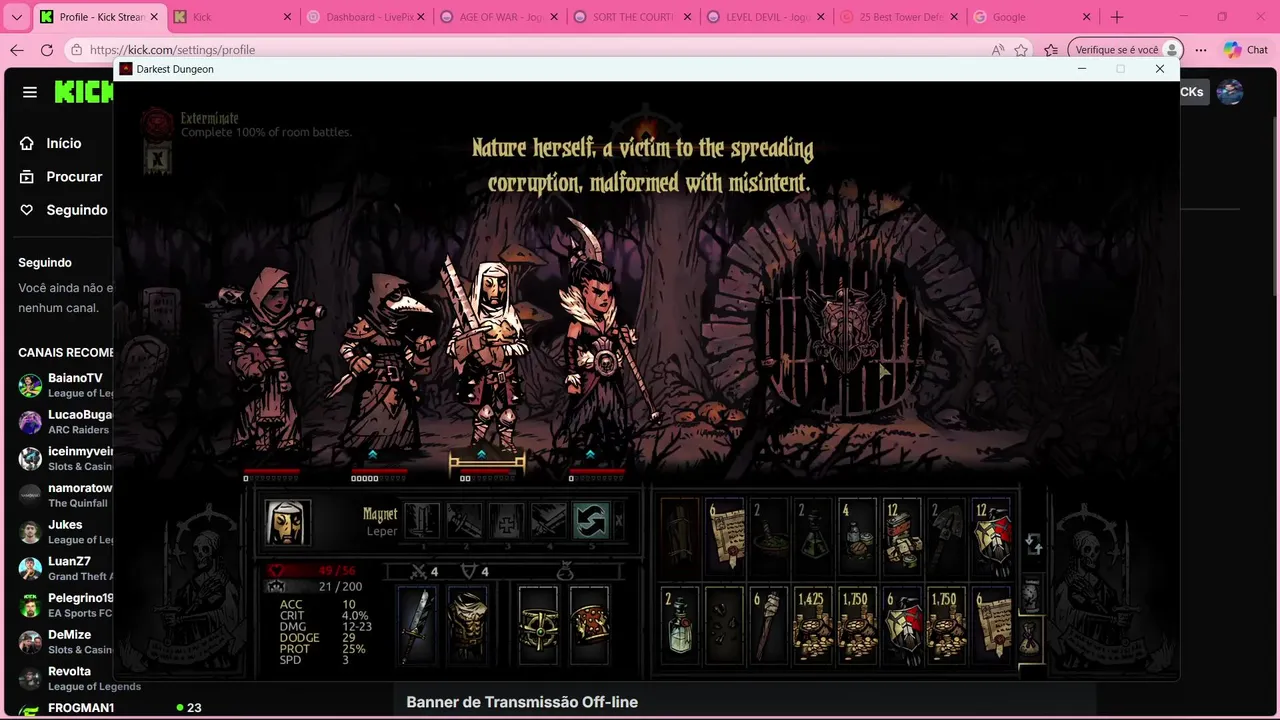The height and width of the screenshot is (720, 1280).
Task: Switch to LEVEL DEVIL browser tab
Action: [x=765, y=17]
